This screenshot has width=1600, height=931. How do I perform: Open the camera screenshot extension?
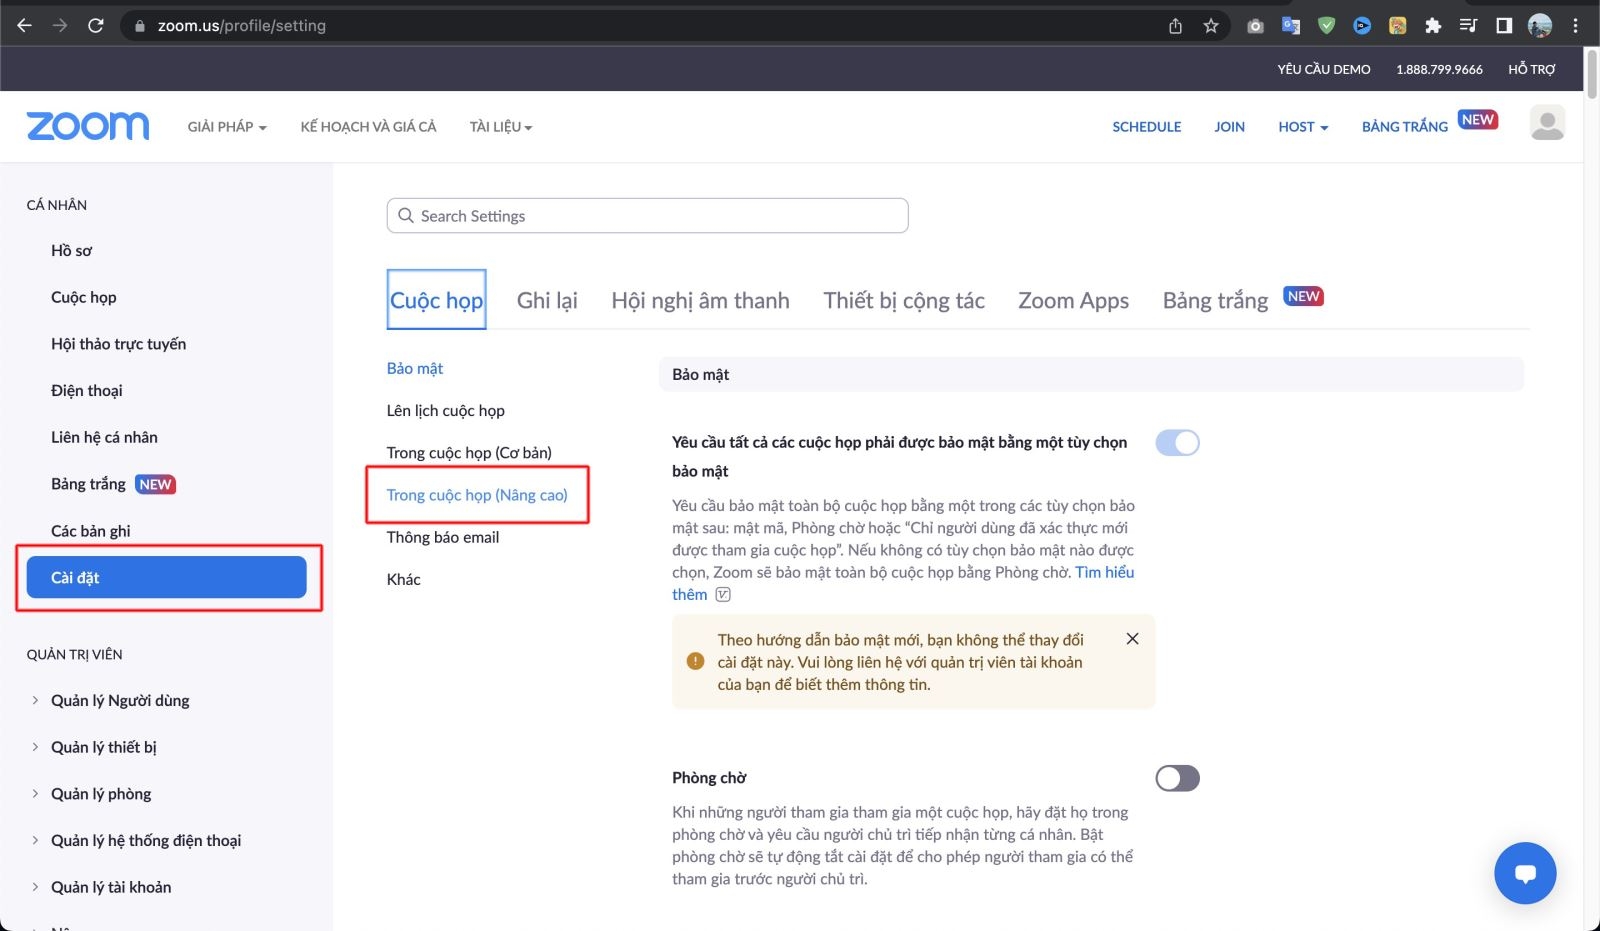(x=1255, y=26)
